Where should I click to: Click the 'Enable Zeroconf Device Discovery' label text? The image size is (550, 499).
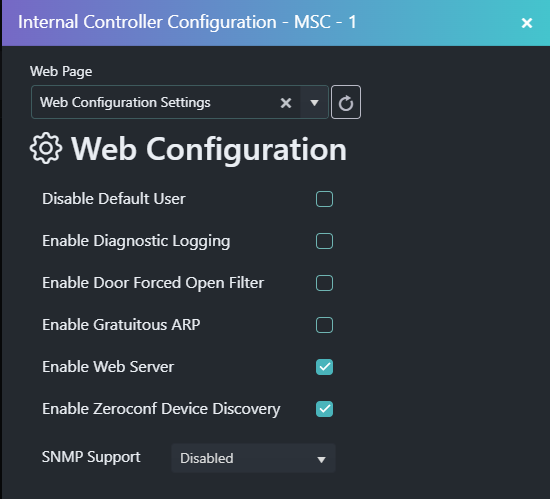[x=161, y=409]
